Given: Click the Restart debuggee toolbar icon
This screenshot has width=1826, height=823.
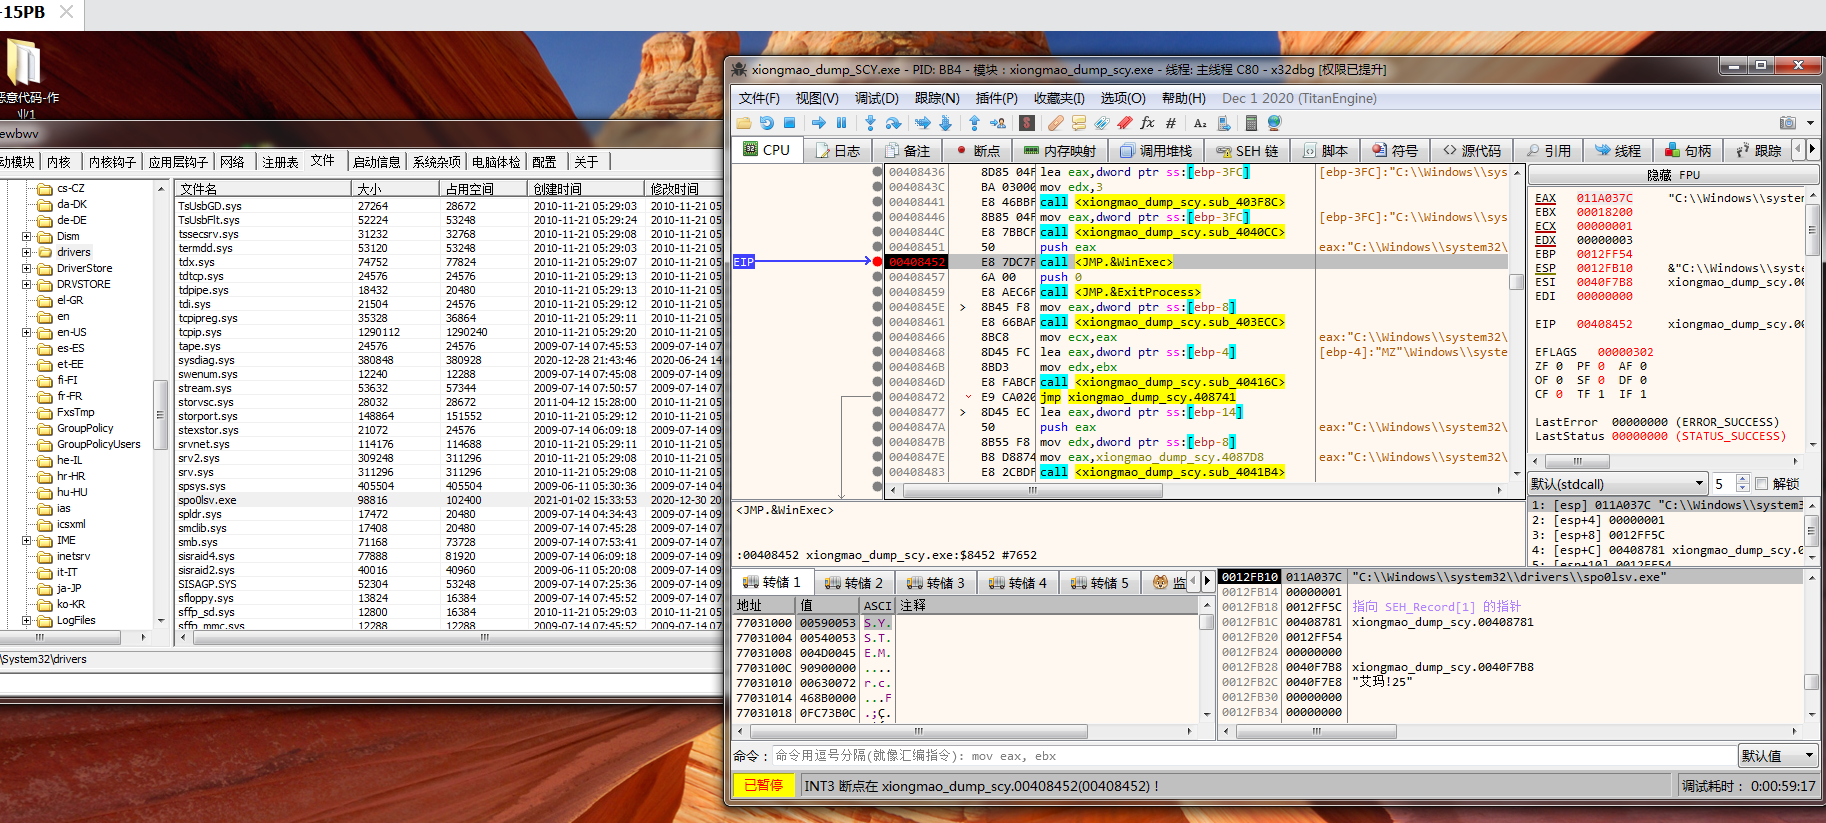Looking at the screenshot, I should click(766, 123).
